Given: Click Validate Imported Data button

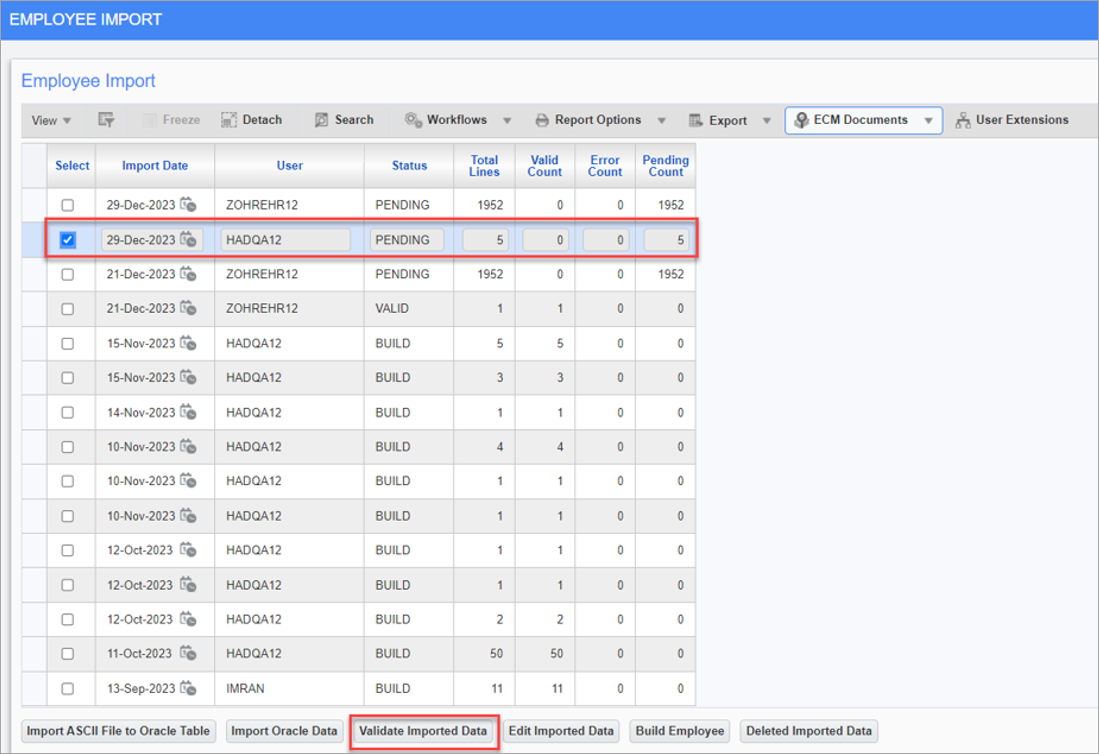Looking at the screenshot, I should coord(423,731).
